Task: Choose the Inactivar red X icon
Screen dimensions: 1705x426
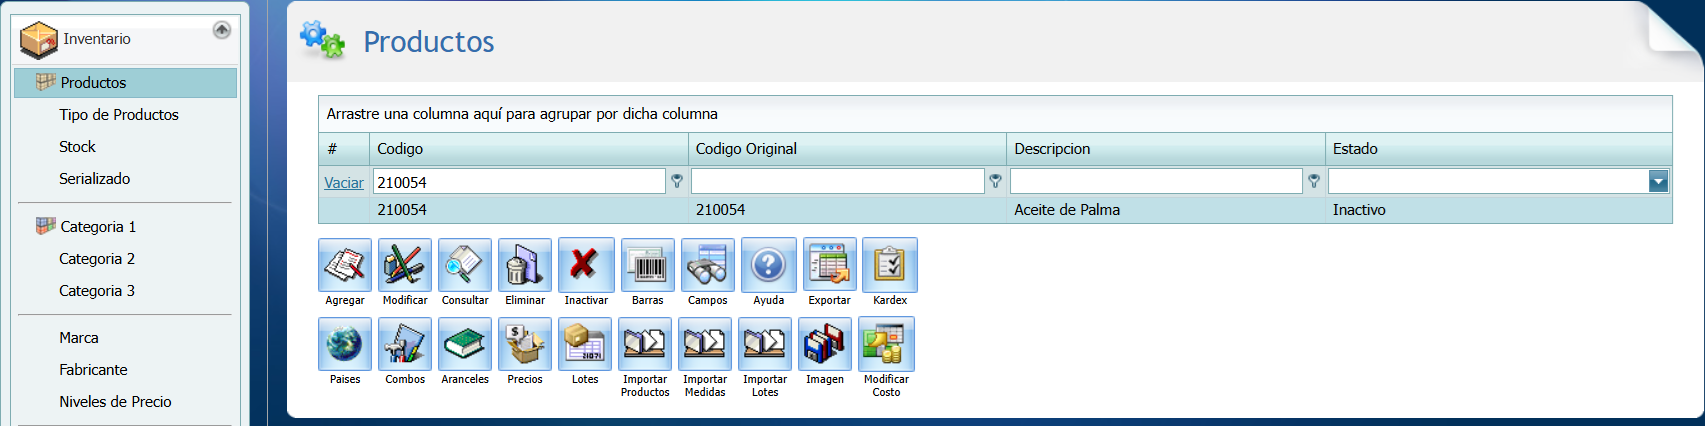Action: 586,265
